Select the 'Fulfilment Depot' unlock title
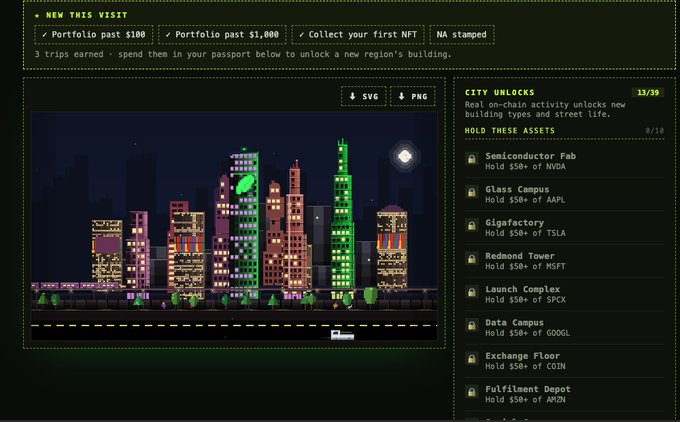Viewport: 680px width, 422px height. [528, 389]
